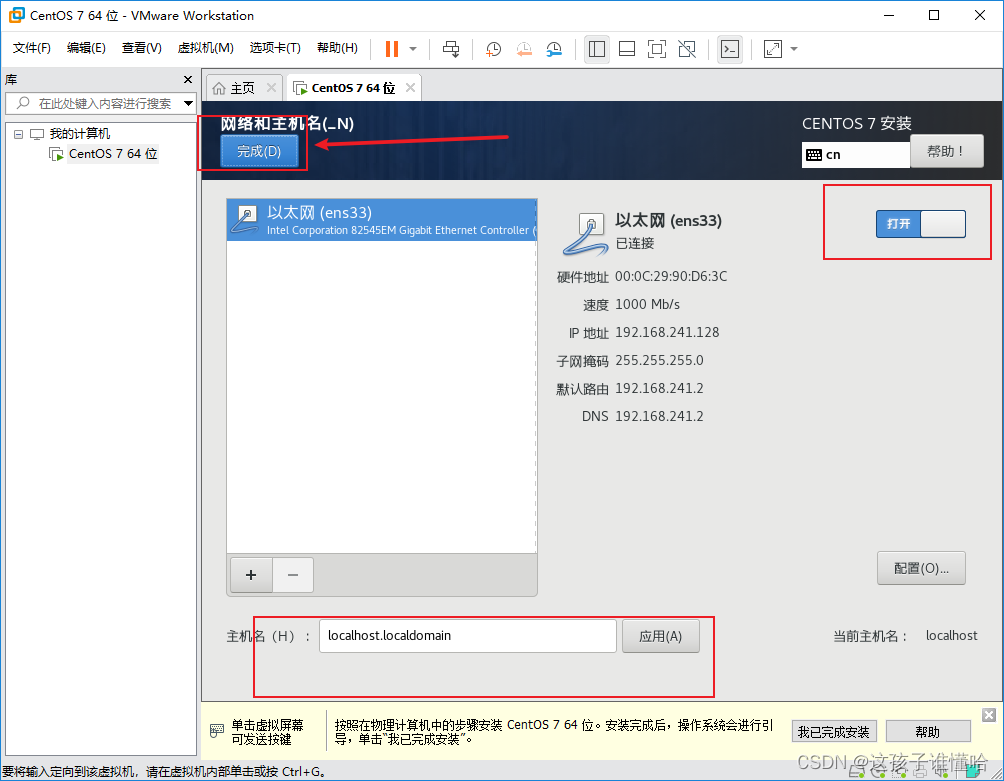Viewport: 1004px width, 781px height.
Task: Close the CentOS 7 64 位 tab
Action: 410,88
